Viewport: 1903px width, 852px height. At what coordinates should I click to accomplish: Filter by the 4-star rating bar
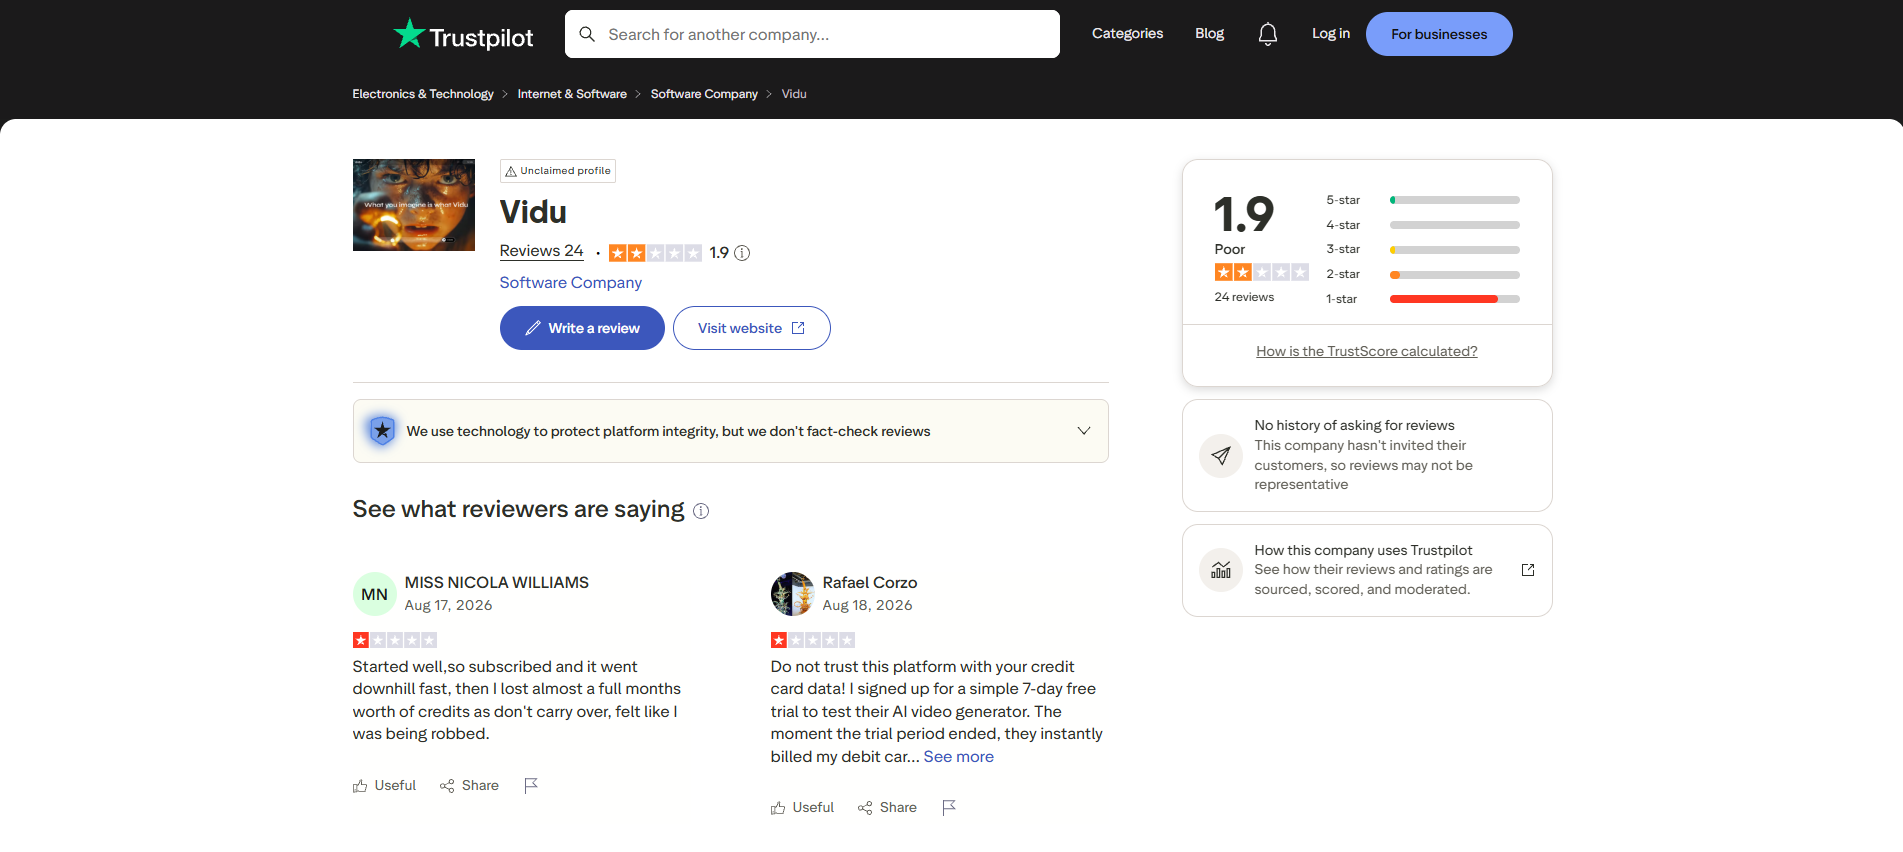click(x=1423, y=225)
